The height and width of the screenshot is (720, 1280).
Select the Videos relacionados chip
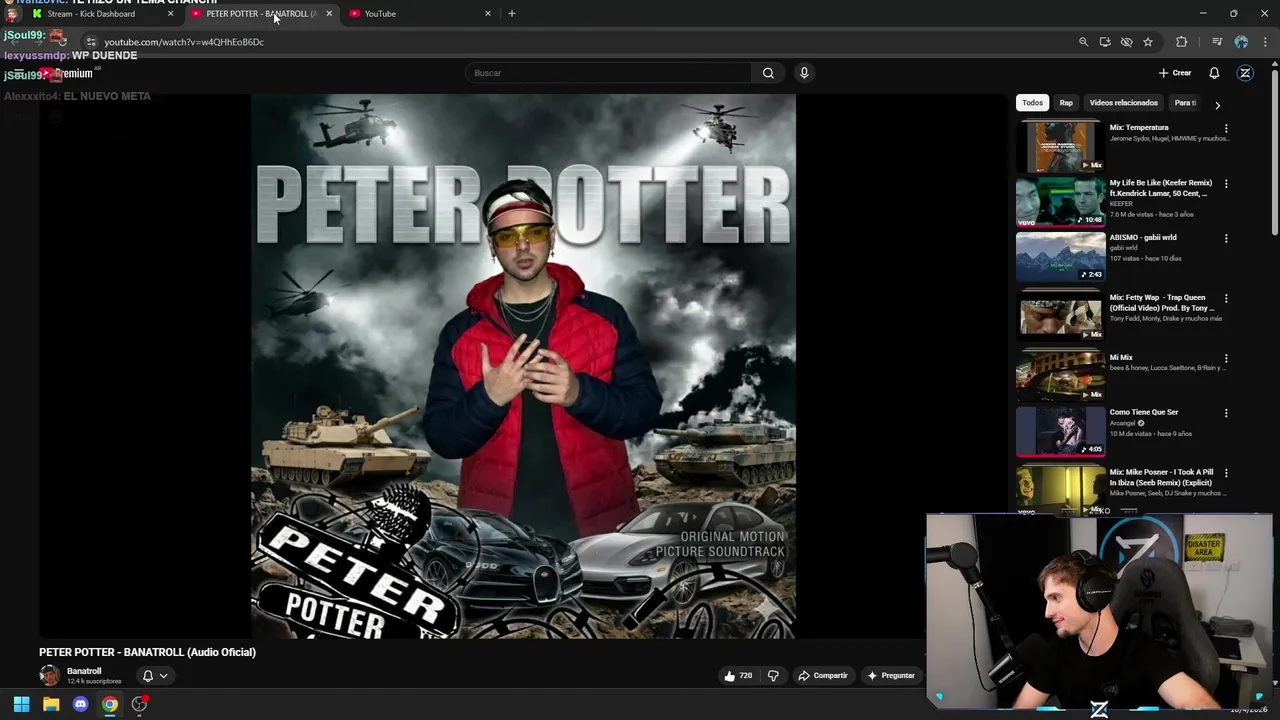point(1123,103)
